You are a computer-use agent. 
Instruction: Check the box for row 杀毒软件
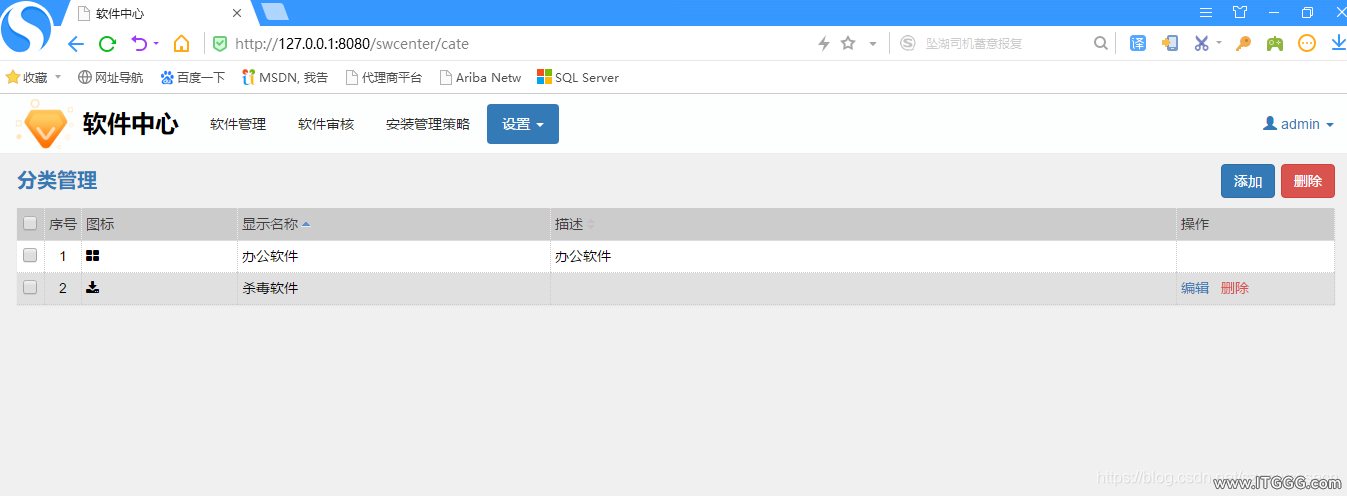pos(30,287)
